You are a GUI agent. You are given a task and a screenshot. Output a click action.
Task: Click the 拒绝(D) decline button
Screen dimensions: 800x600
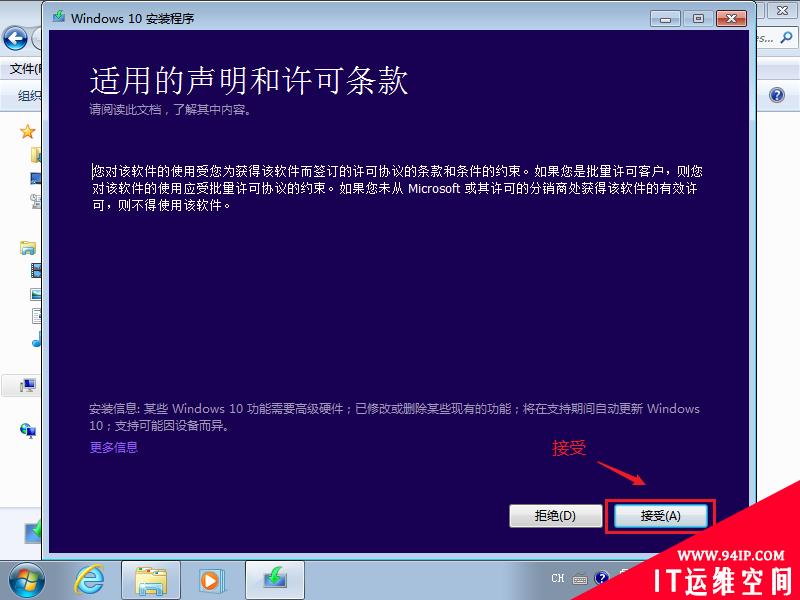tap(555, 516)
